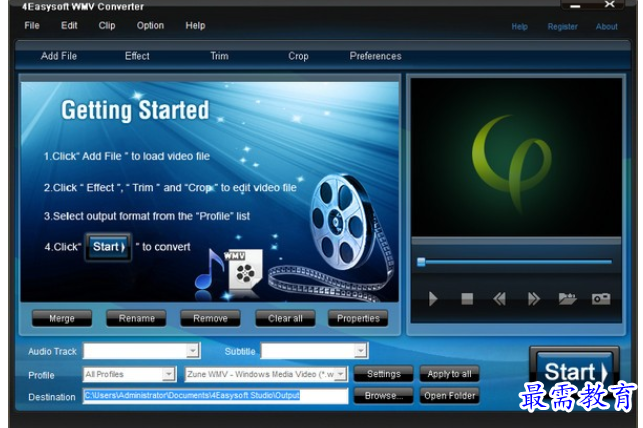Click the Help link at top right
Viewport: 643px width, 428px height.
point(519,27)
